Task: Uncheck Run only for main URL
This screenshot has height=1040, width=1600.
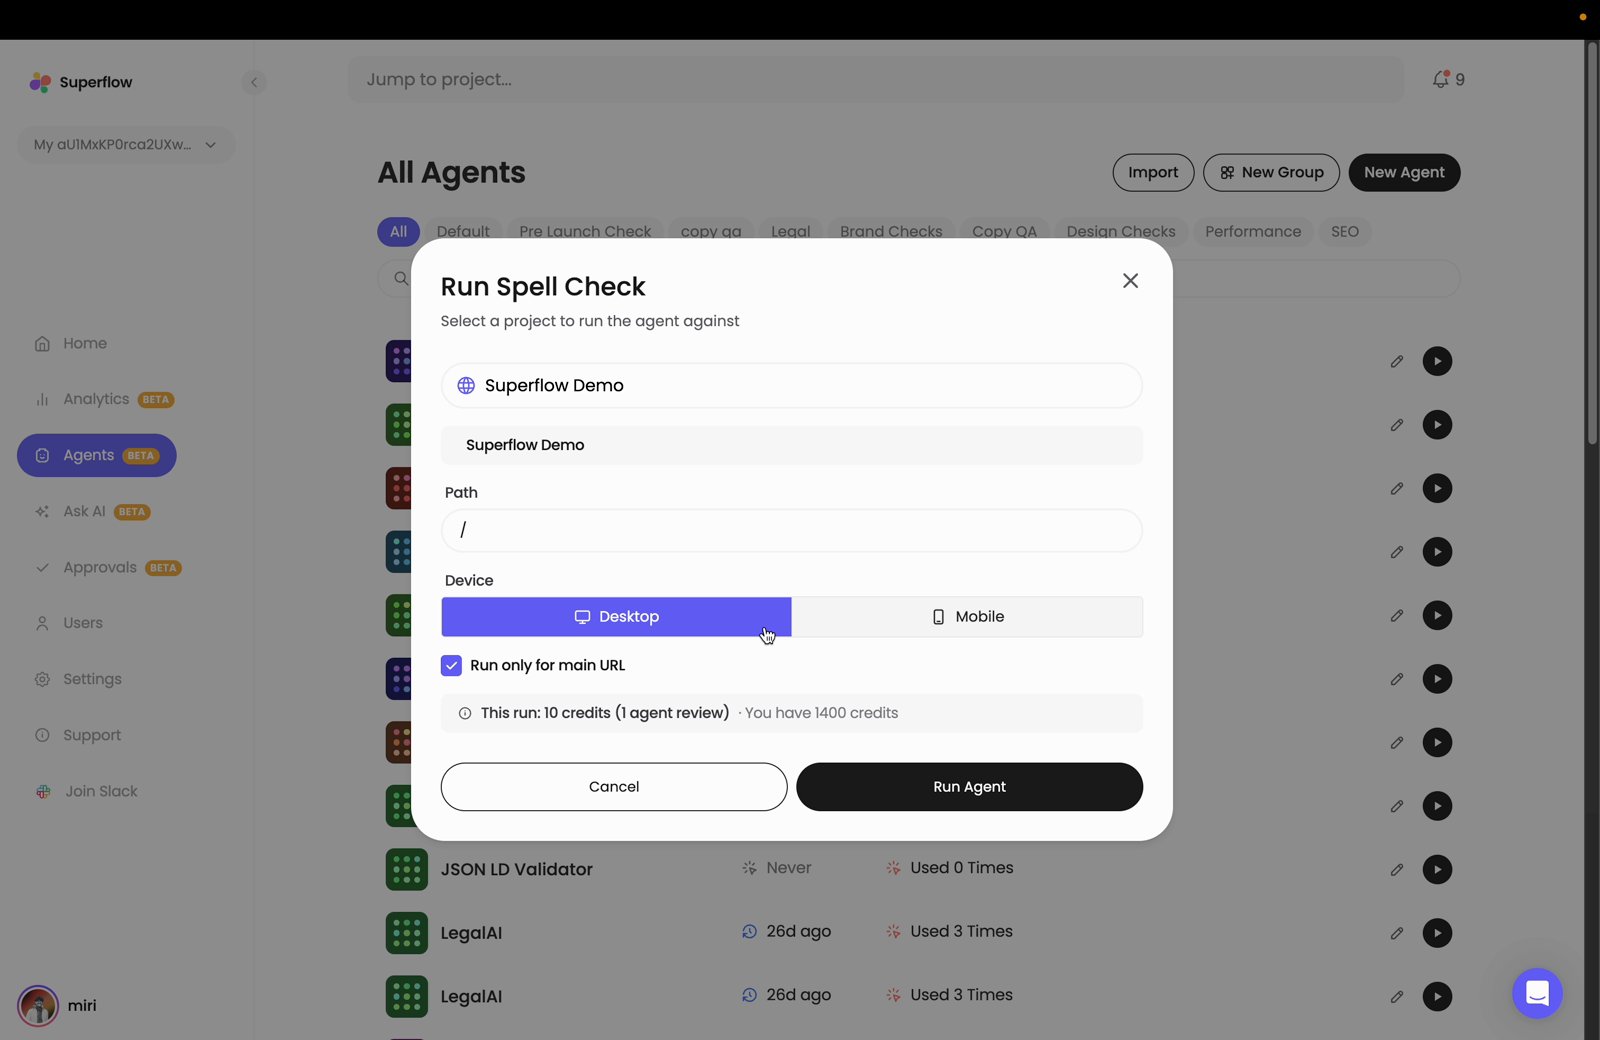Action: coord(451,665)
